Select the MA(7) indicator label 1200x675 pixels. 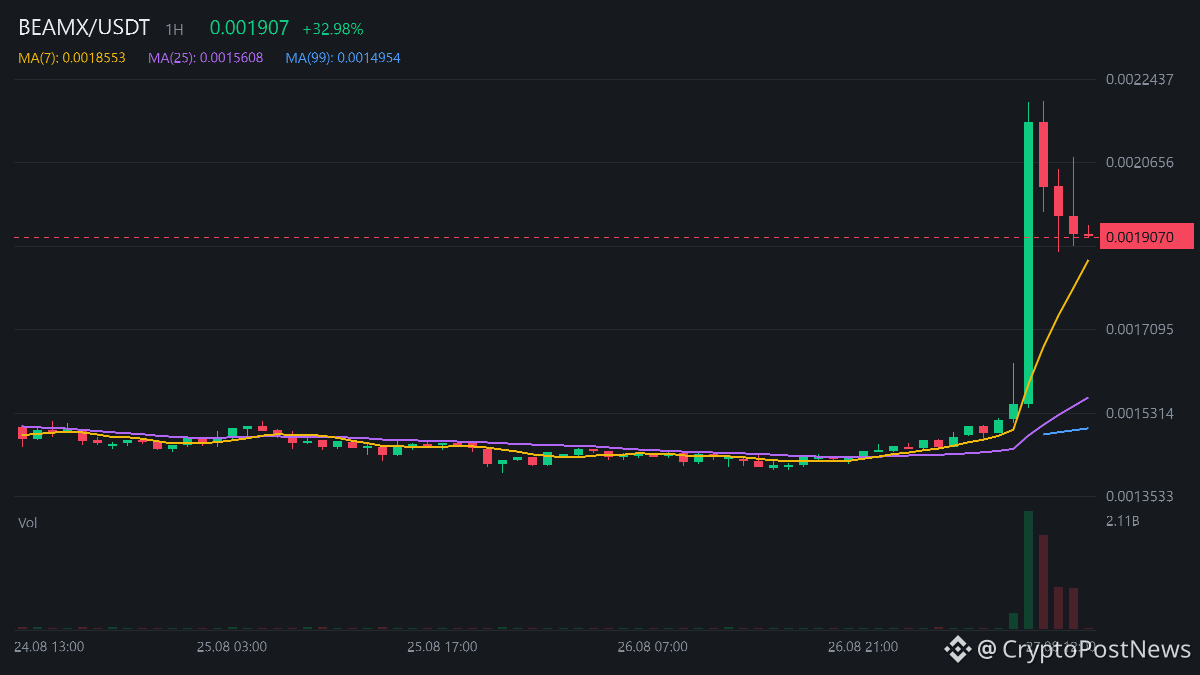click(x=72, y=58)
